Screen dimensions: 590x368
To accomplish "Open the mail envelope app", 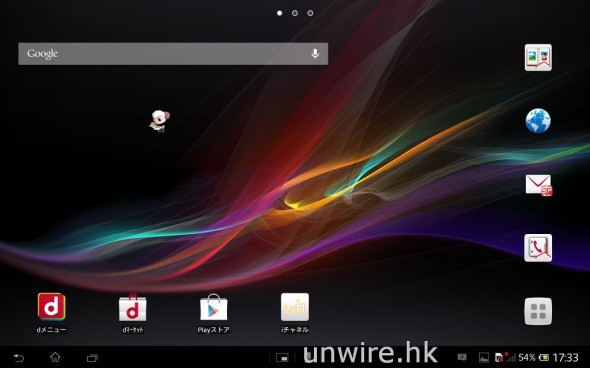I will (x=539, y=185).
